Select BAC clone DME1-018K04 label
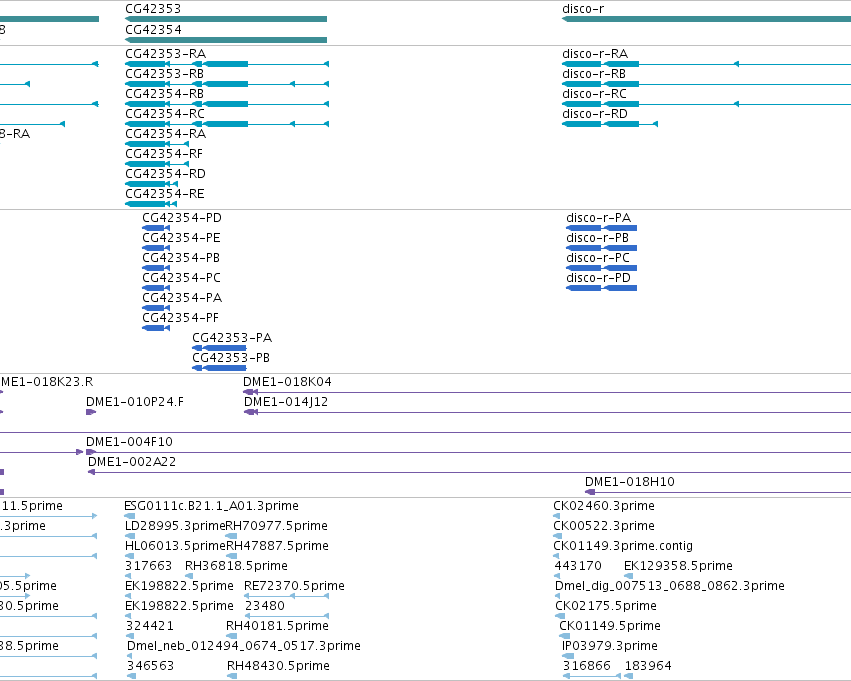The height and width of the screenshot is (681, 851). [287, 382]
